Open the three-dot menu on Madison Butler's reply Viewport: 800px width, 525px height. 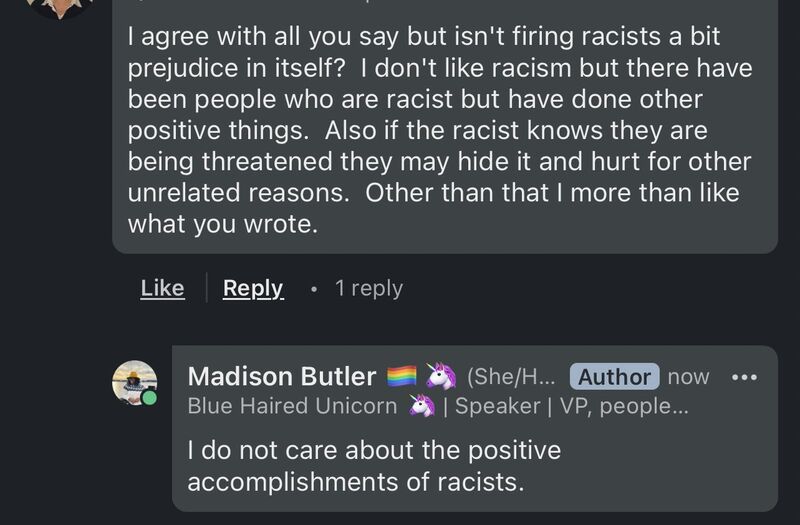(745, 377)
